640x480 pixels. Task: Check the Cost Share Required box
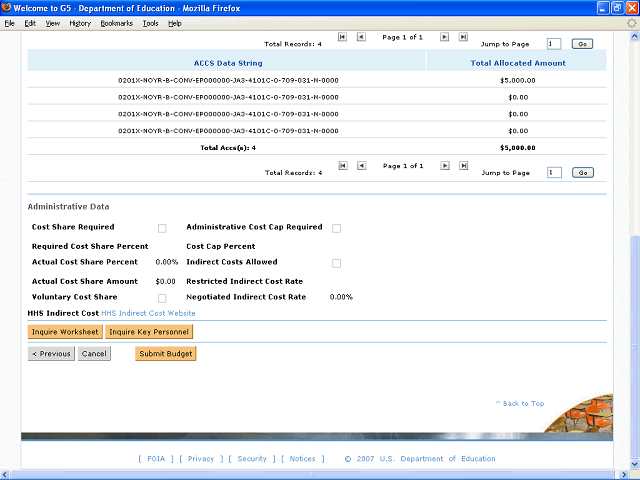[x=162, y=228]
